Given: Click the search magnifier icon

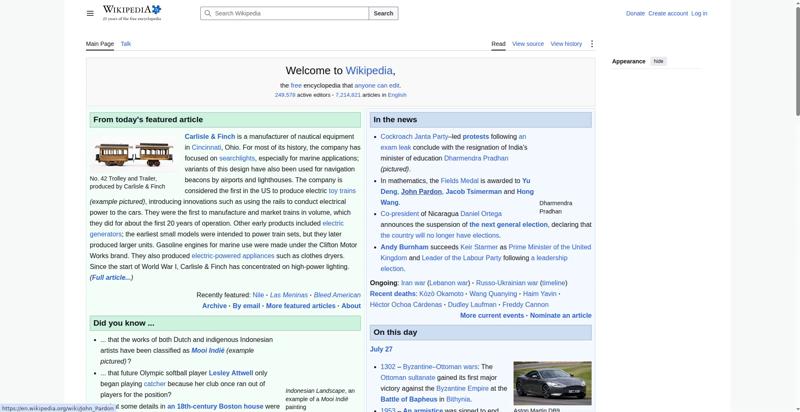Looking at the screenshot, I should click(208, 13).
